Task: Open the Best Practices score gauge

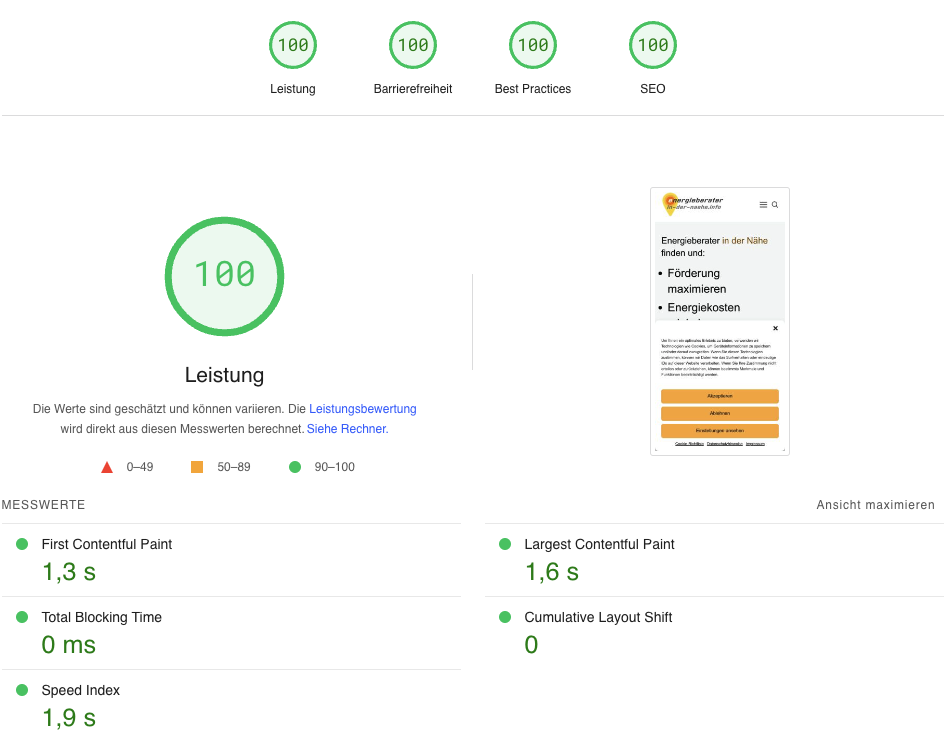Action: tap(533, 46)
